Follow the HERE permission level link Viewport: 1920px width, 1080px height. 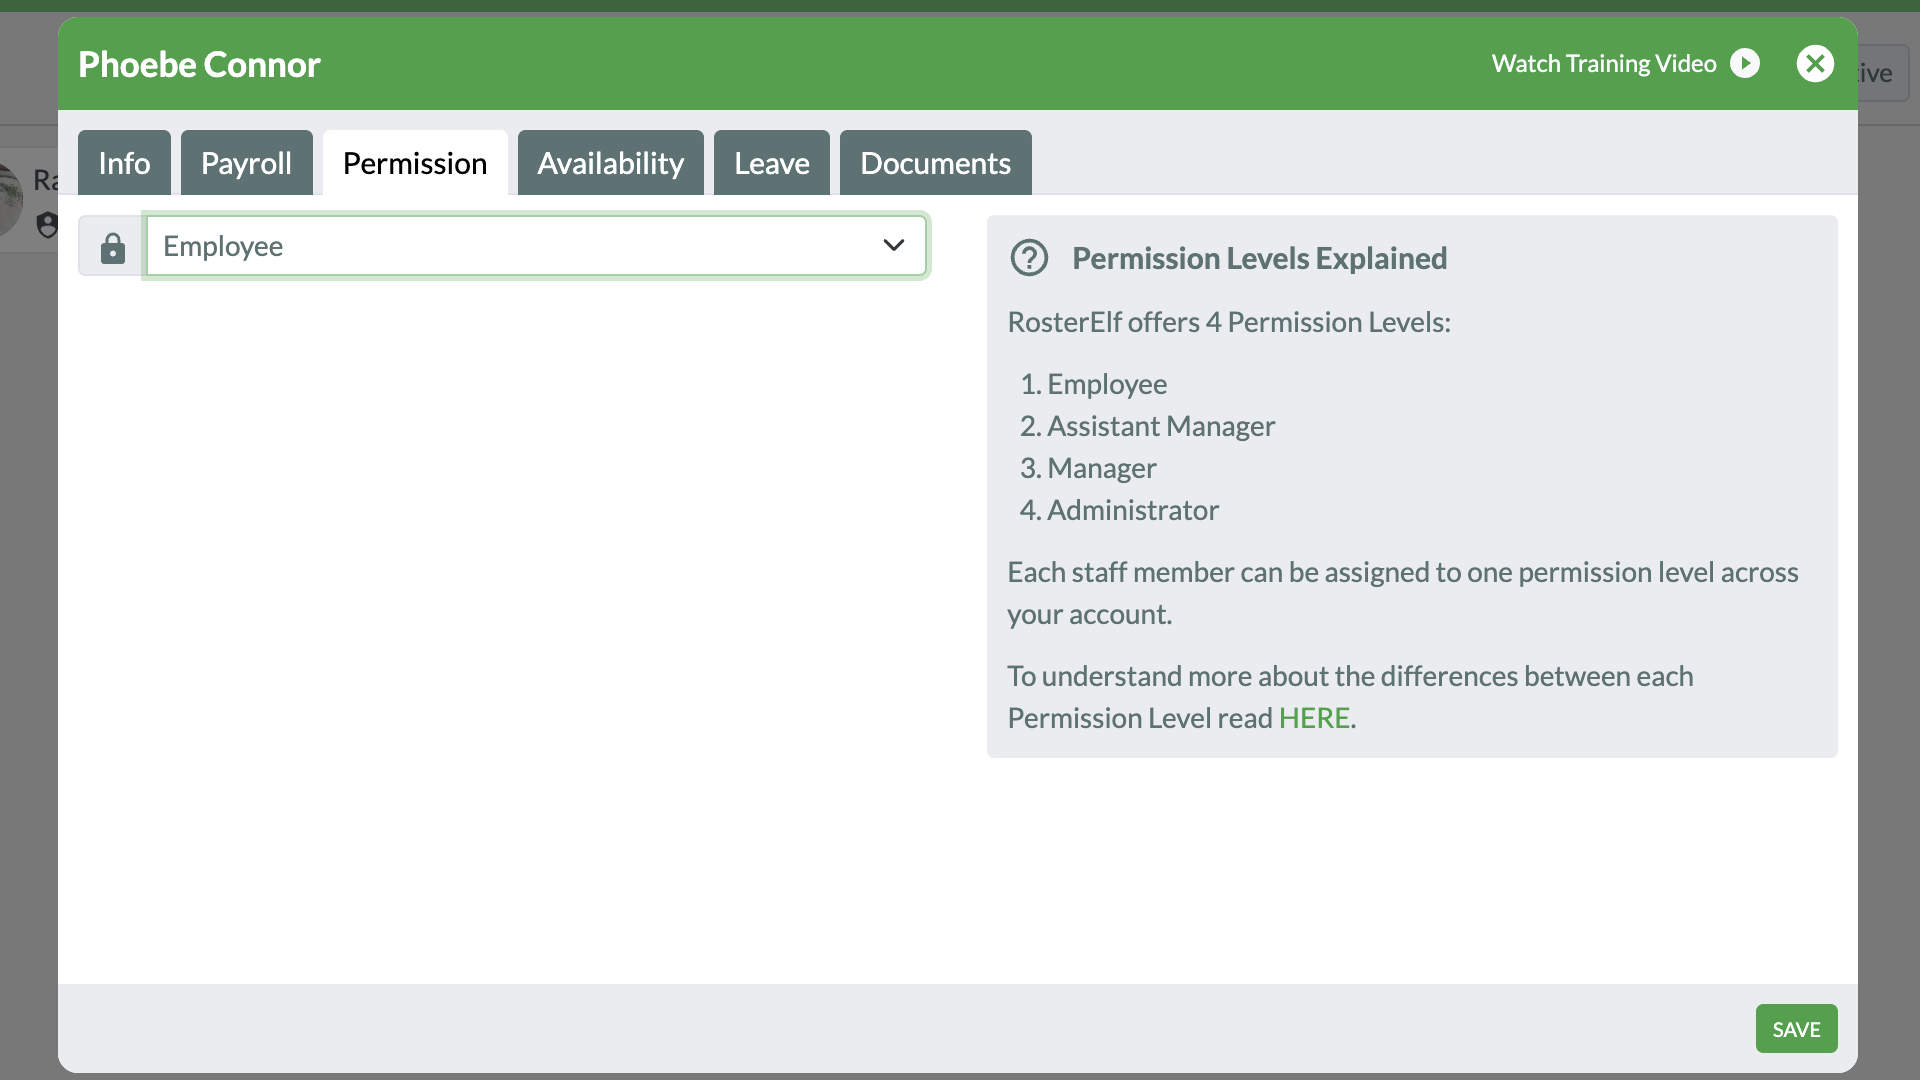pos(1314,718)
